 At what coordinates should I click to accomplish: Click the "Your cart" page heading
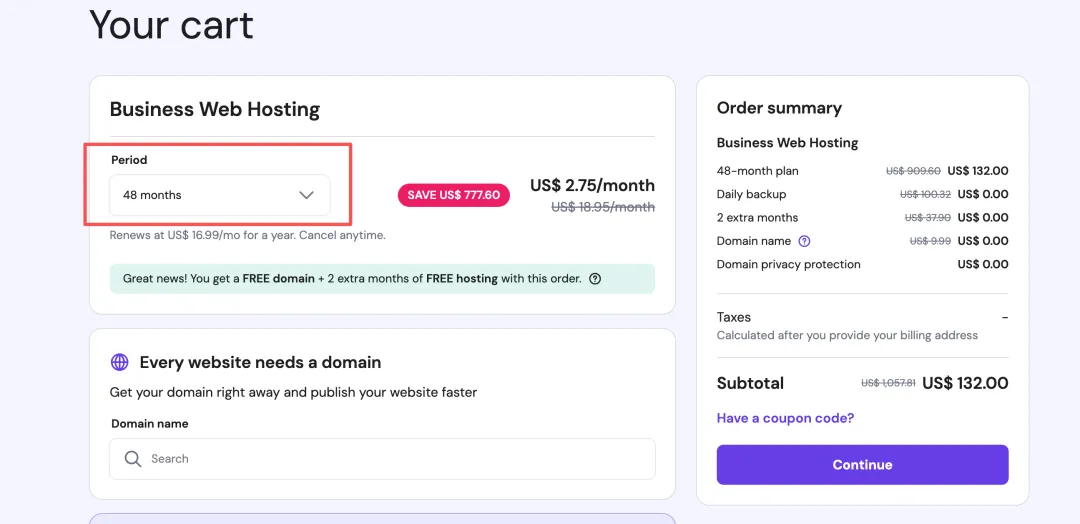pos(171,25)
